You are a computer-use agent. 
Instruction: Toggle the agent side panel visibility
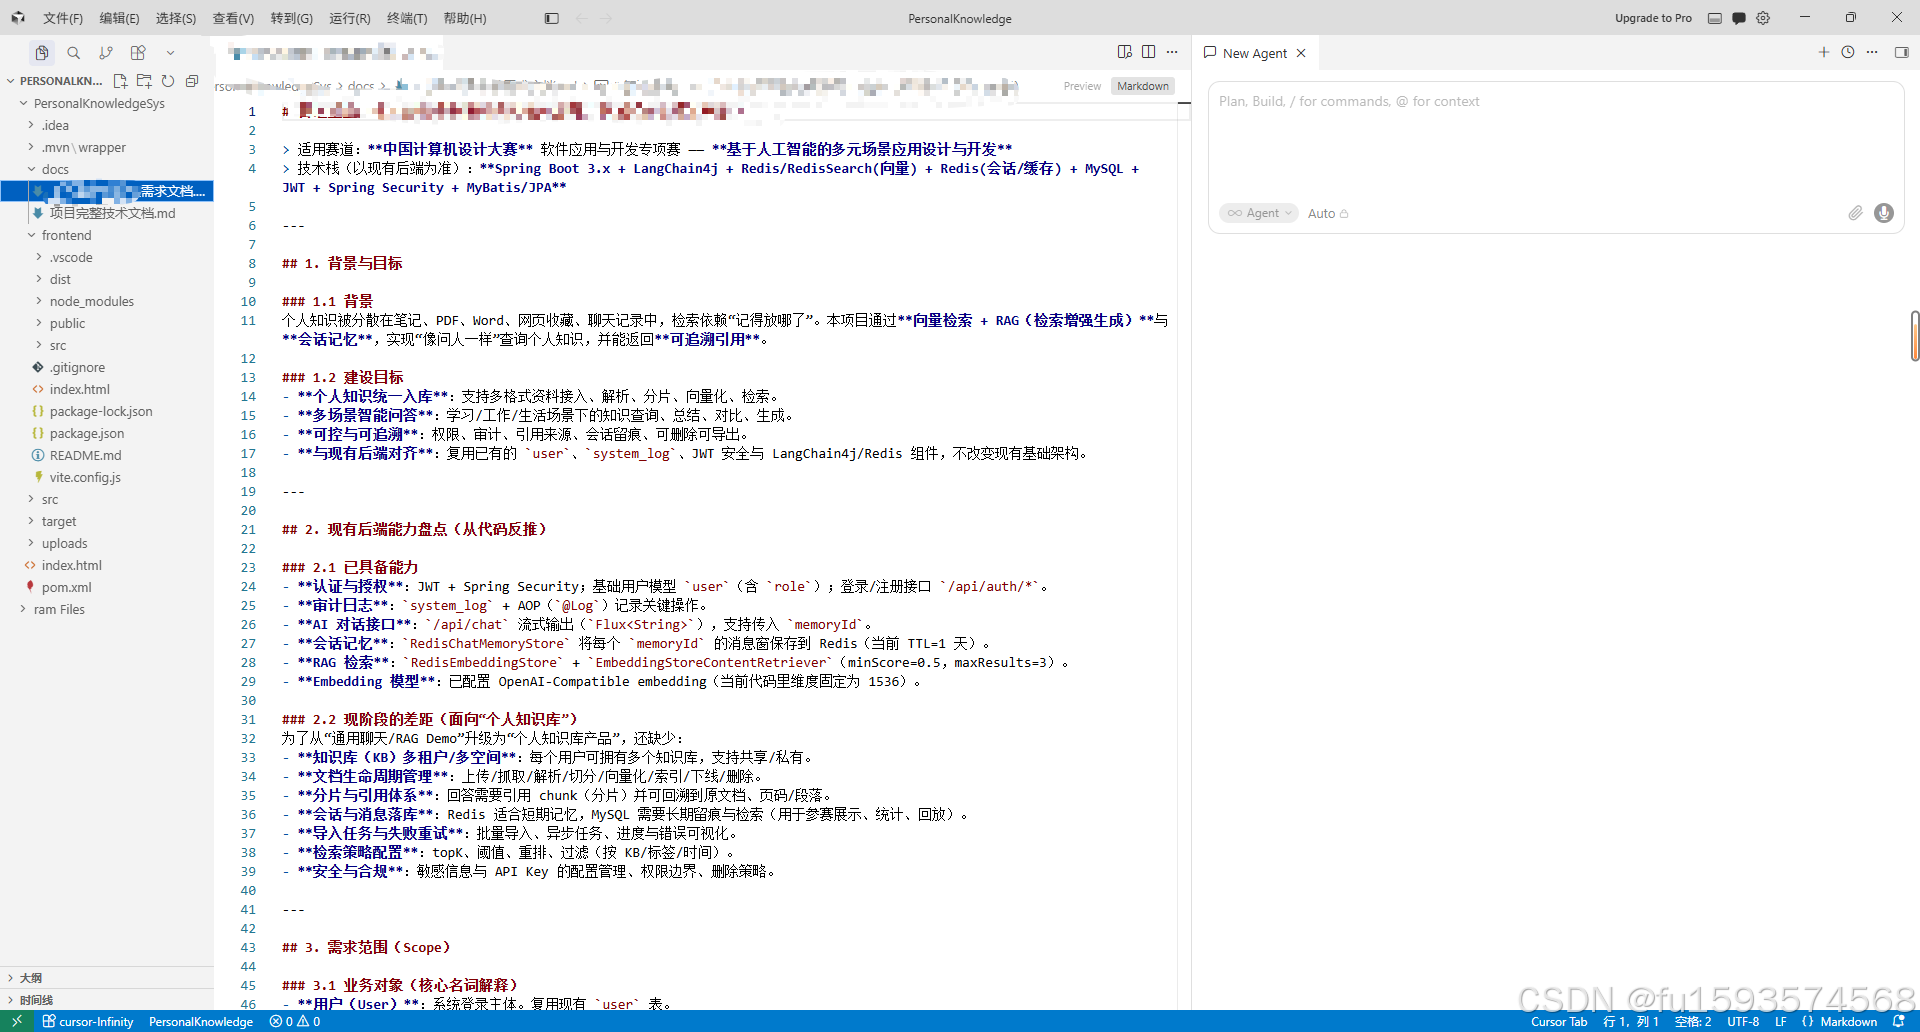click(x=1901, y=52)
